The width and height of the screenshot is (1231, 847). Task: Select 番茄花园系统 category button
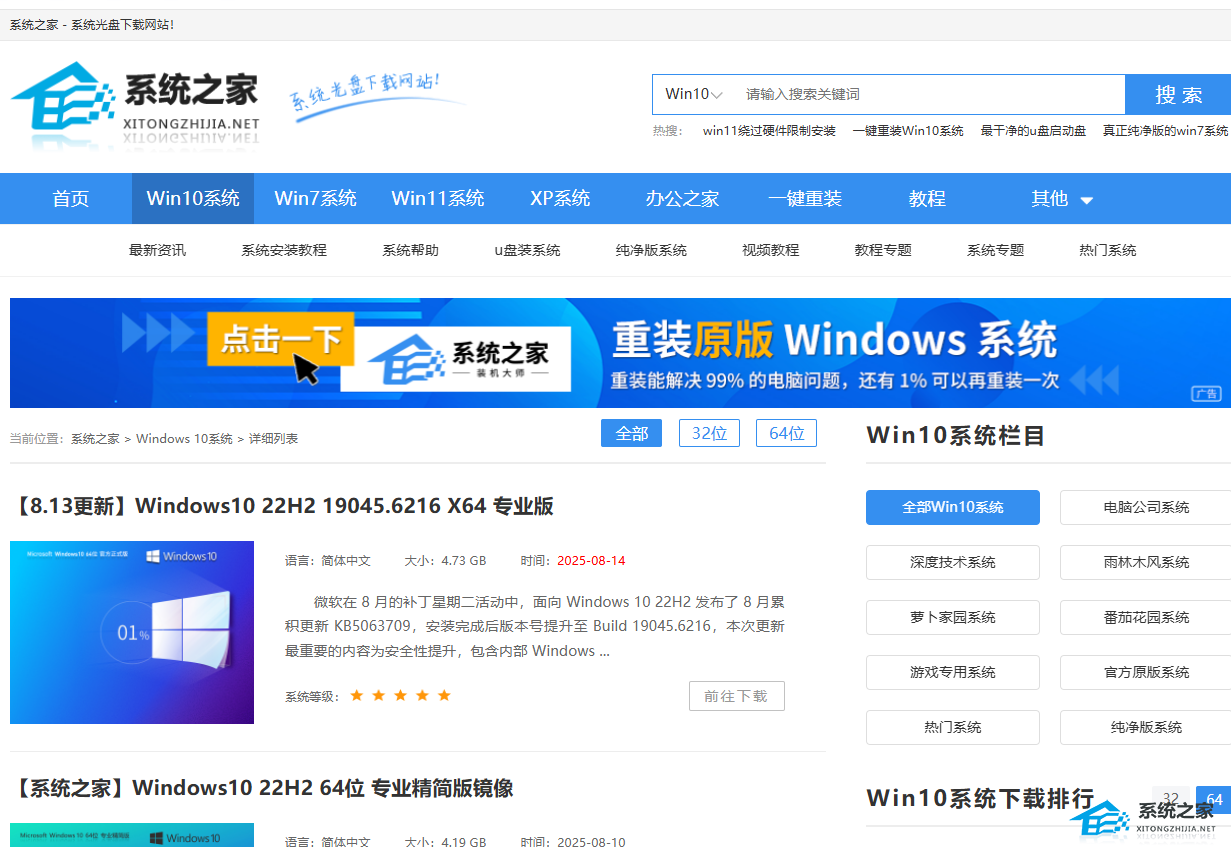[x=1146, y=617]
